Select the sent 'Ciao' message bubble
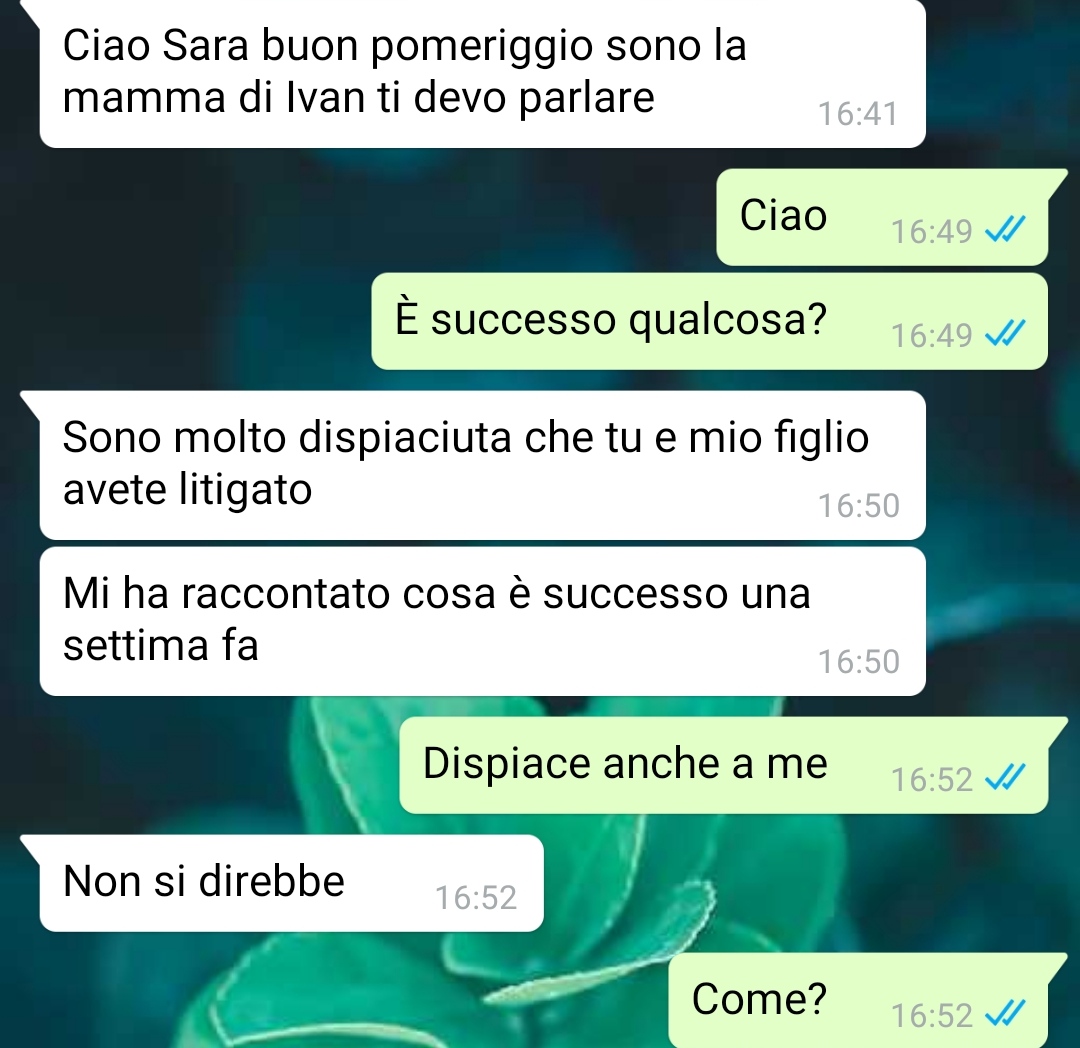Viewport: 1080px width, 1048px height. [882, 217]
